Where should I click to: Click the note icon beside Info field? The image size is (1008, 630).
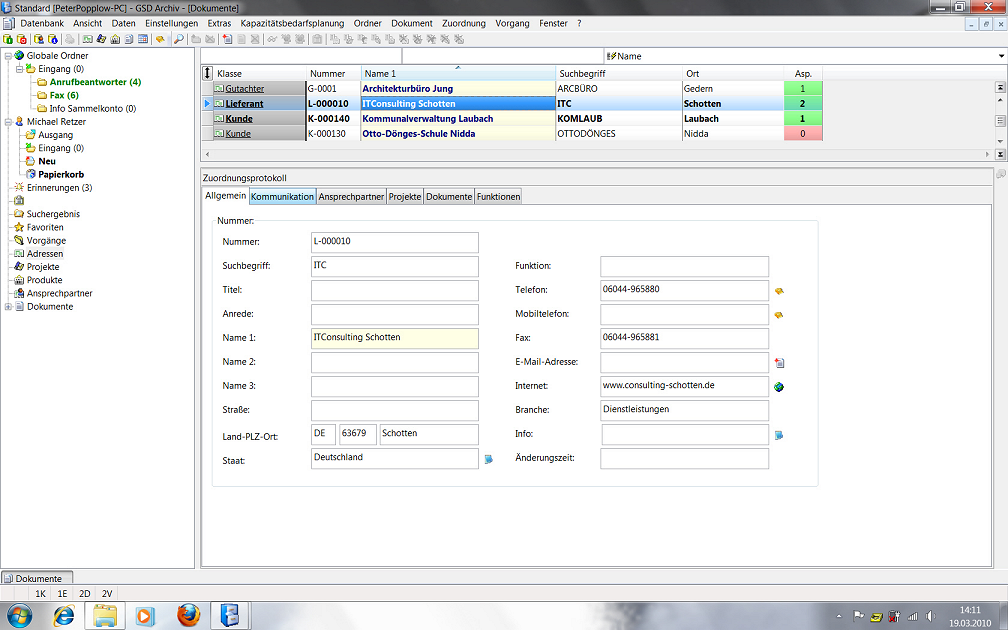[x=779, y=435]
